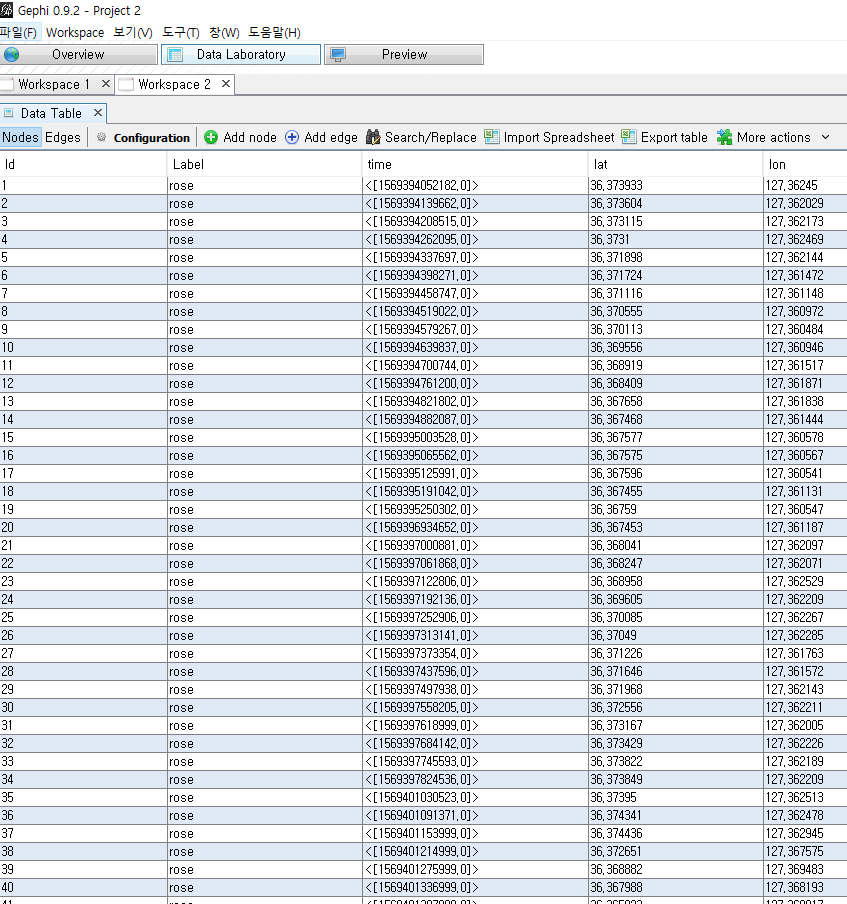Open the Workspace menu

(75, 33)
